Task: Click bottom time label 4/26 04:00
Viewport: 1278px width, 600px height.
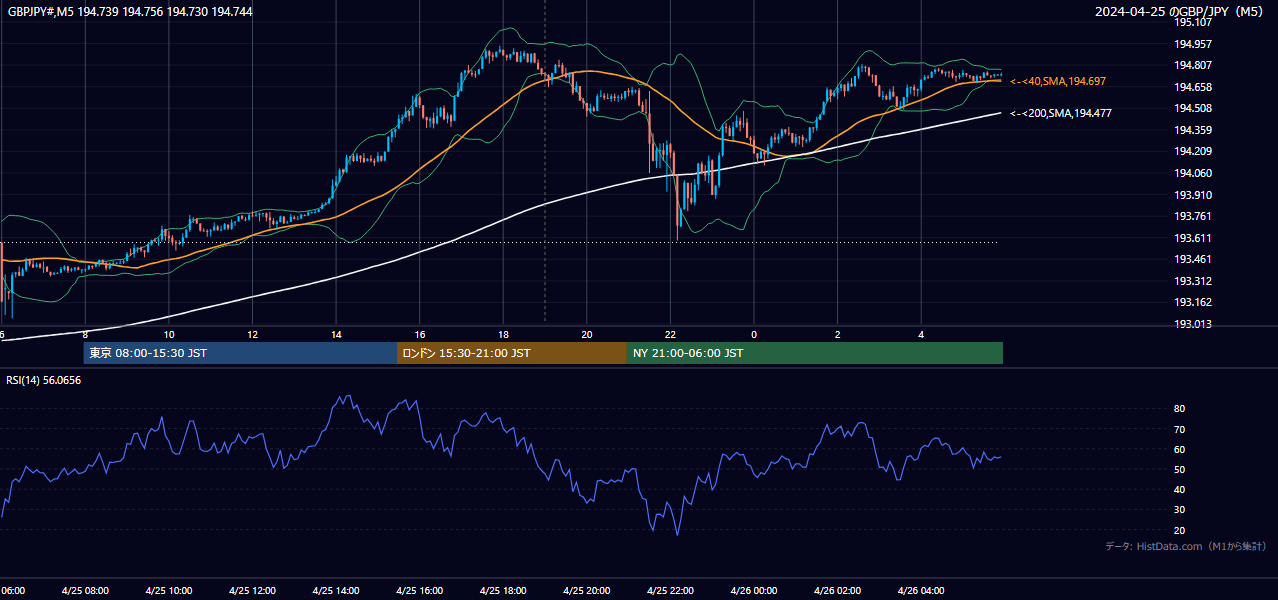Action: 921,591
